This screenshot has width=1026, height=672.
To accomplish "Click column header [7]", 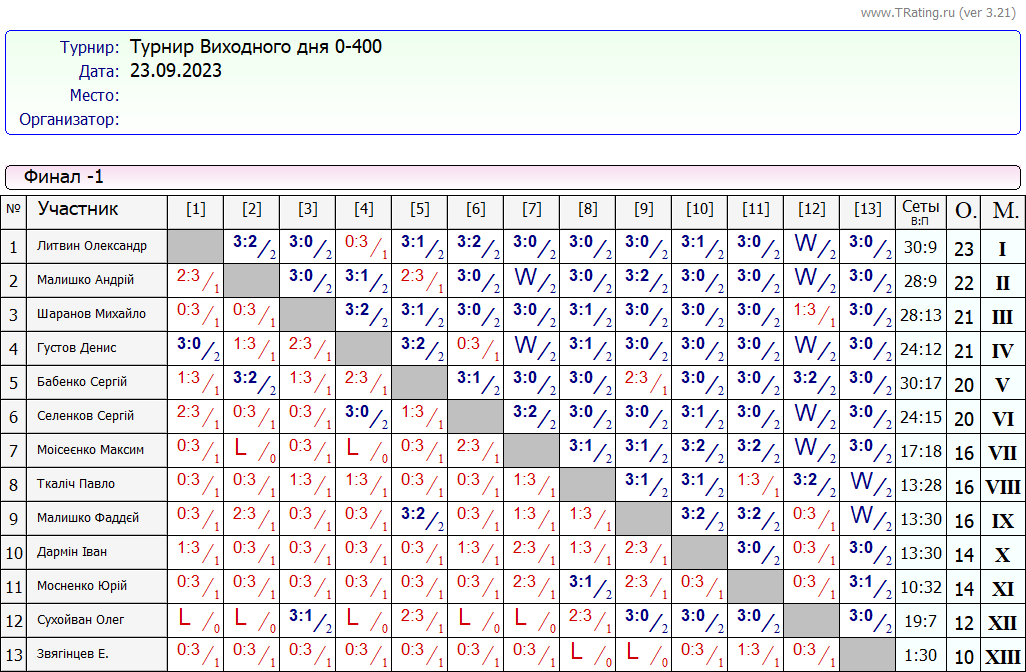I will pos(532,209).
